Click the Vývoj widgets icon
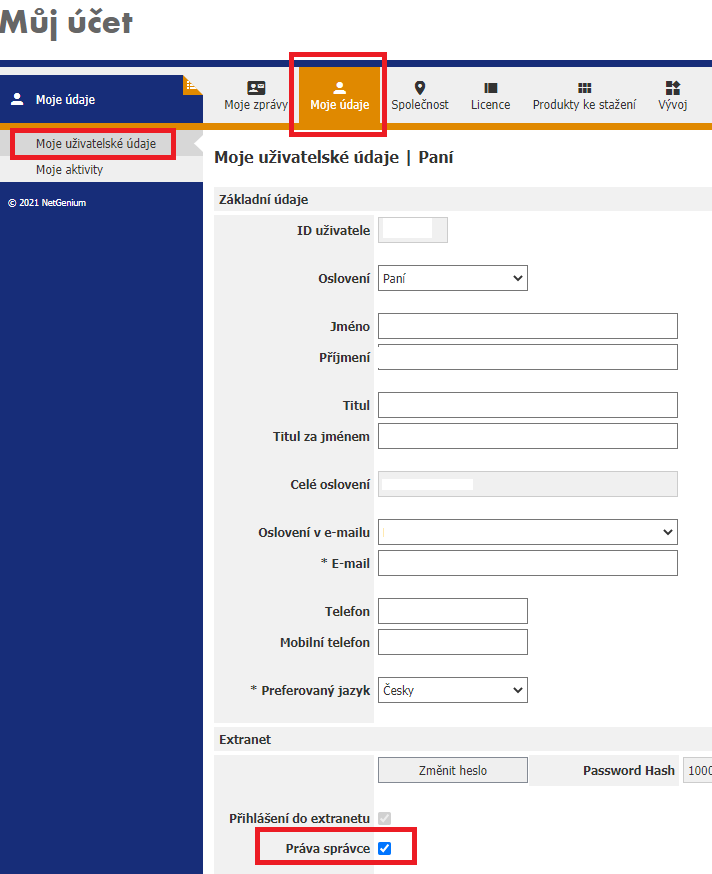 pos(673,88)
